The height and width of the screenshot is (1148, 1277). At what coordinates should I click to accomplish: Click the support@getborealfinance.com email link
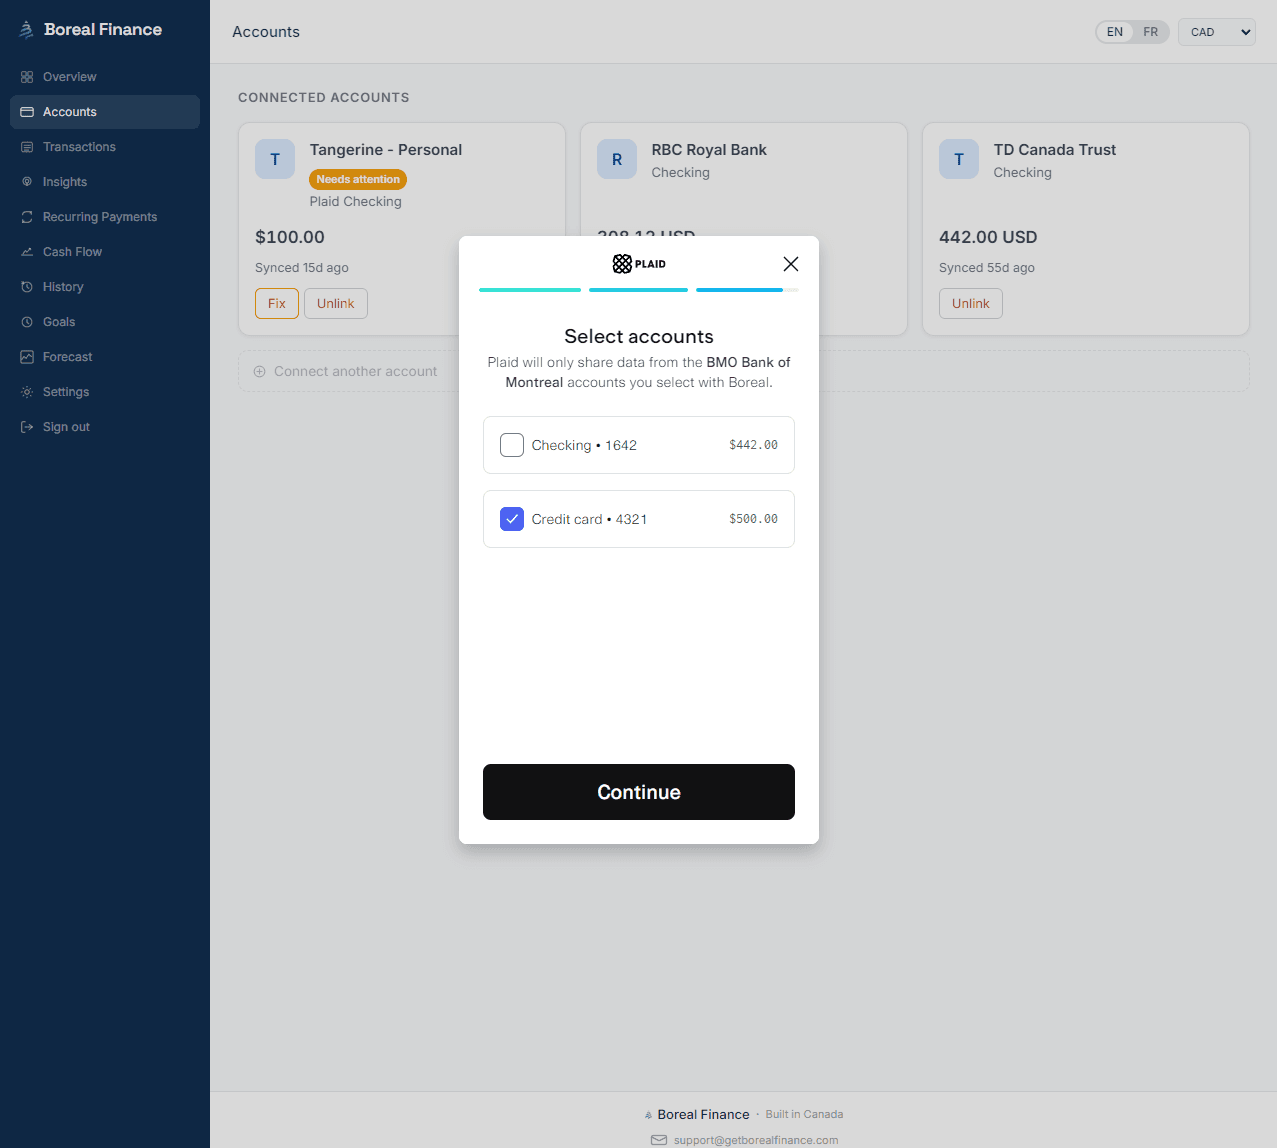tap(756, 1140)
